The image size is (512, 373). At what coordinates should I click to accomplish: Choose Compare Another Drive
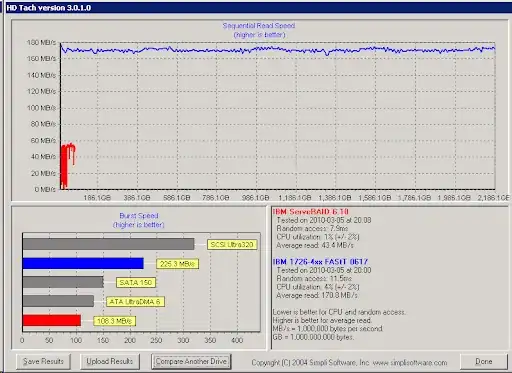(x=191, y=361)
